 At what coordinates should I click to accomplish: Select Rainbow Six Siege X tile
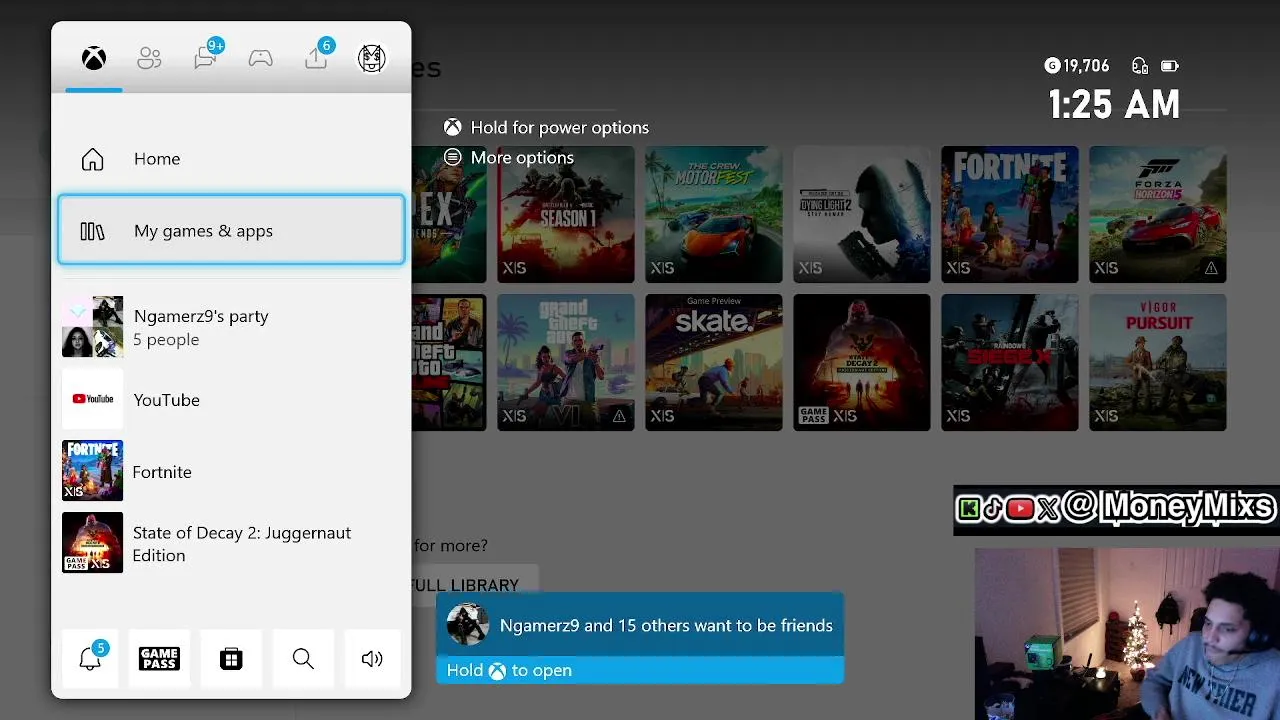coord(1010,362)
